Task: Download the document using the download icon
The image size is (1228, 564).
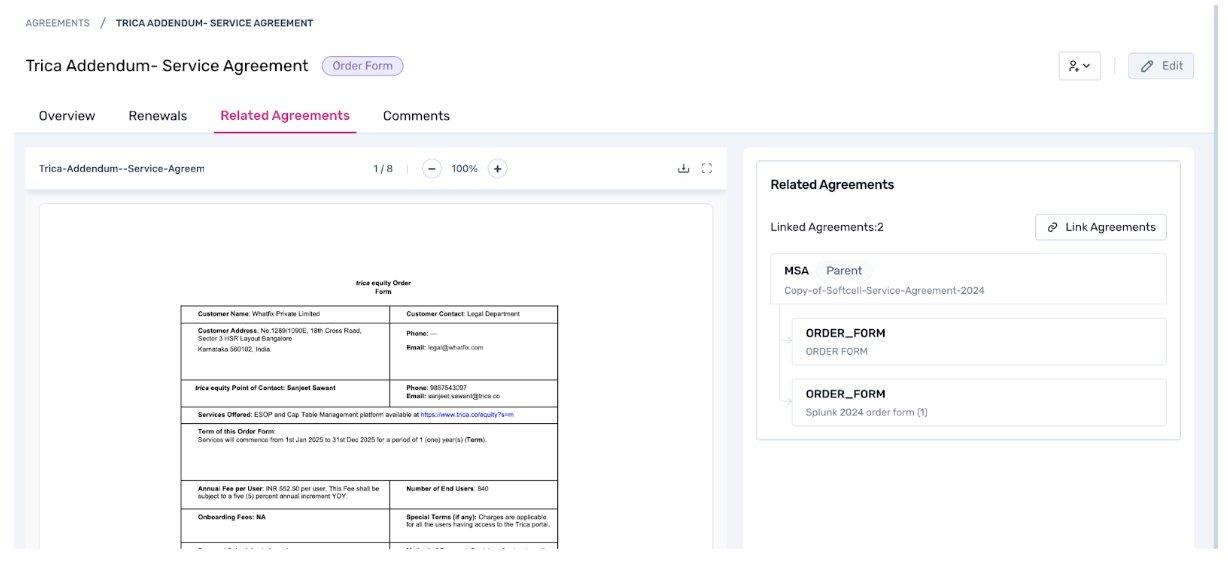Action: click(x=684, y=168)
